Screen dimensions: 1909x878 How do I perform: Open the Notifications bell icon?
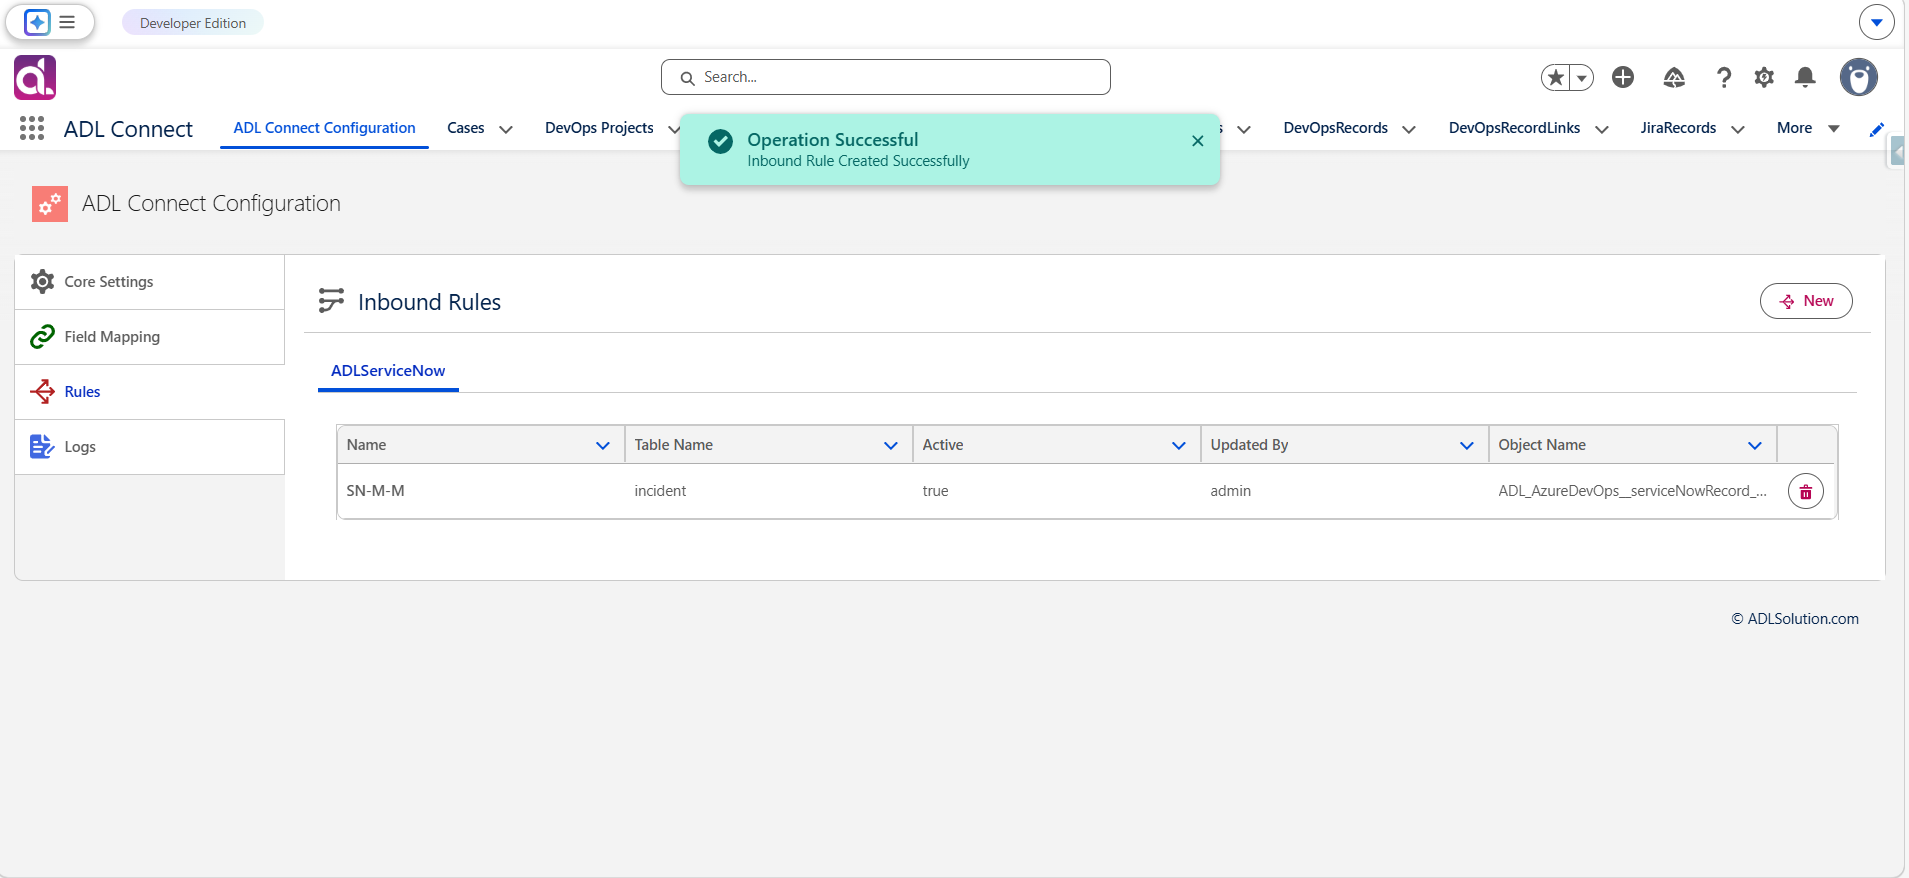[x=1805, y=77]
